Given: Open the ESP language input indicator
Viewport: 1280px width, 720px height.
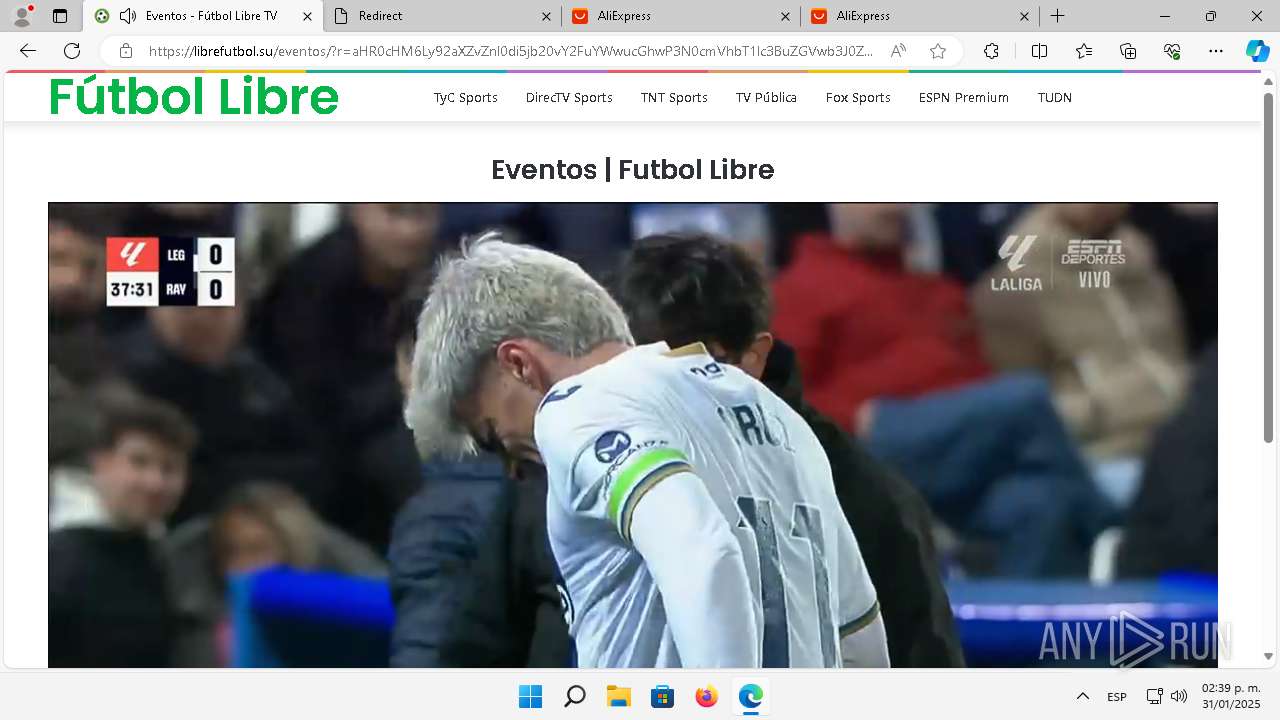Looking at the screenshot, I should (x=1117, y=697).
